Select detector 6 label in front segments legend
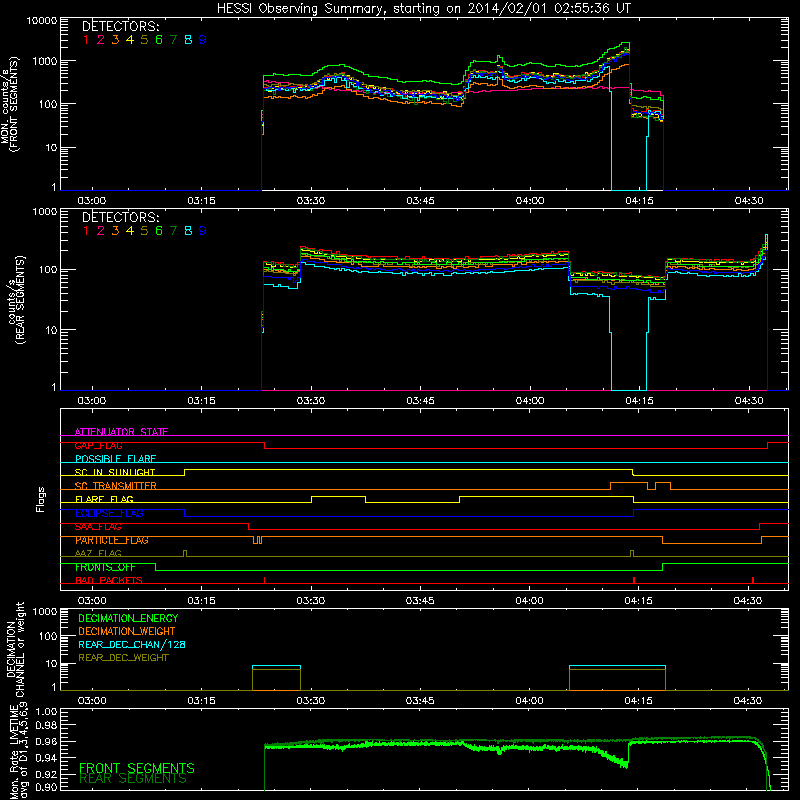800x800 pixels. (x=159, y=40)
